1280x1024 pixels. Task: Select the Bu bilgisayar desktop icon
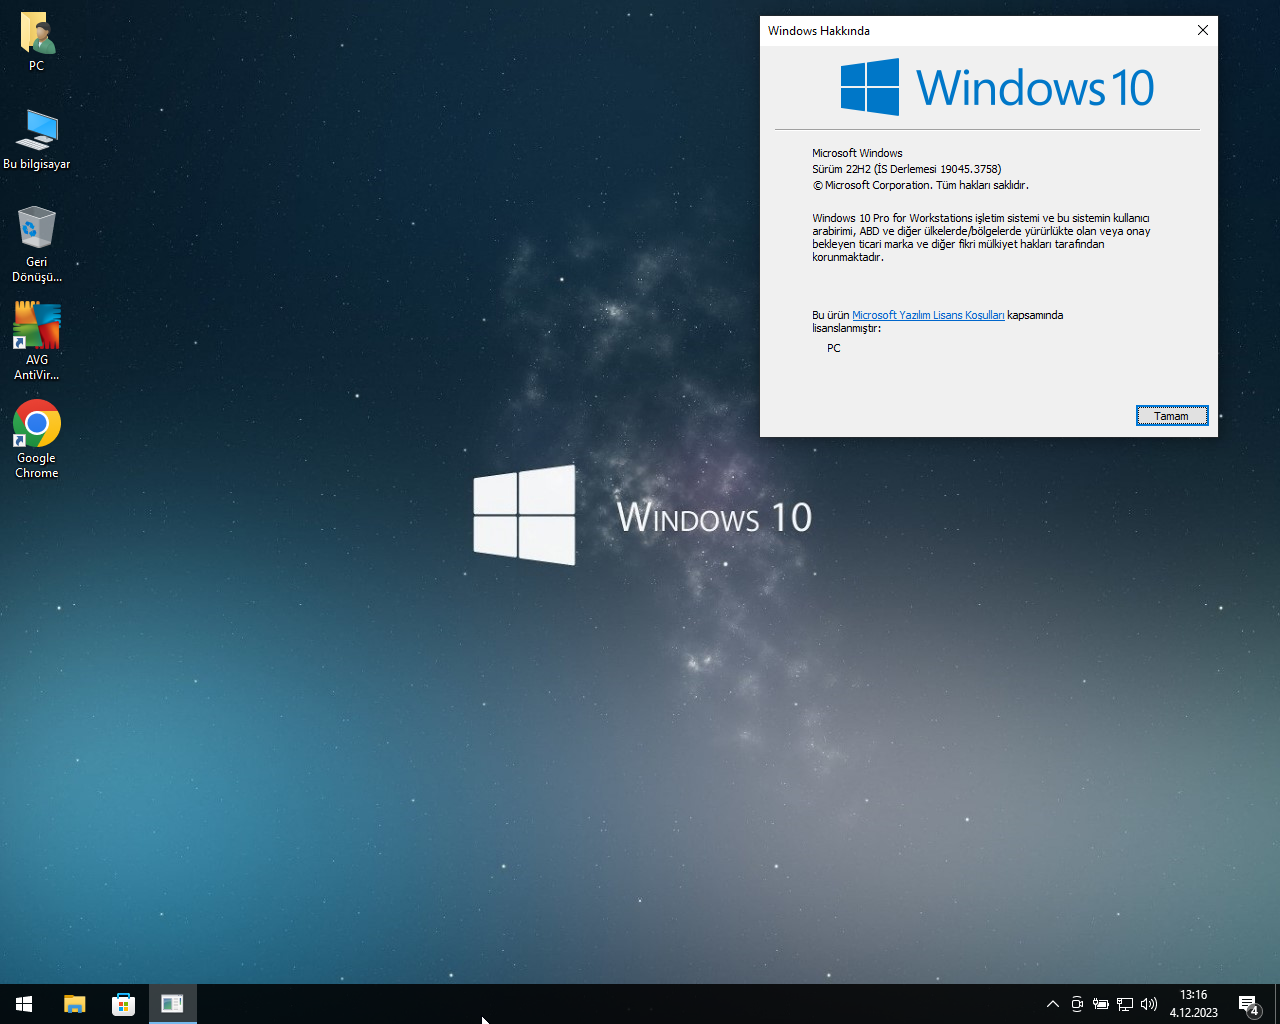pyautogui.click(x=37, y=139)
